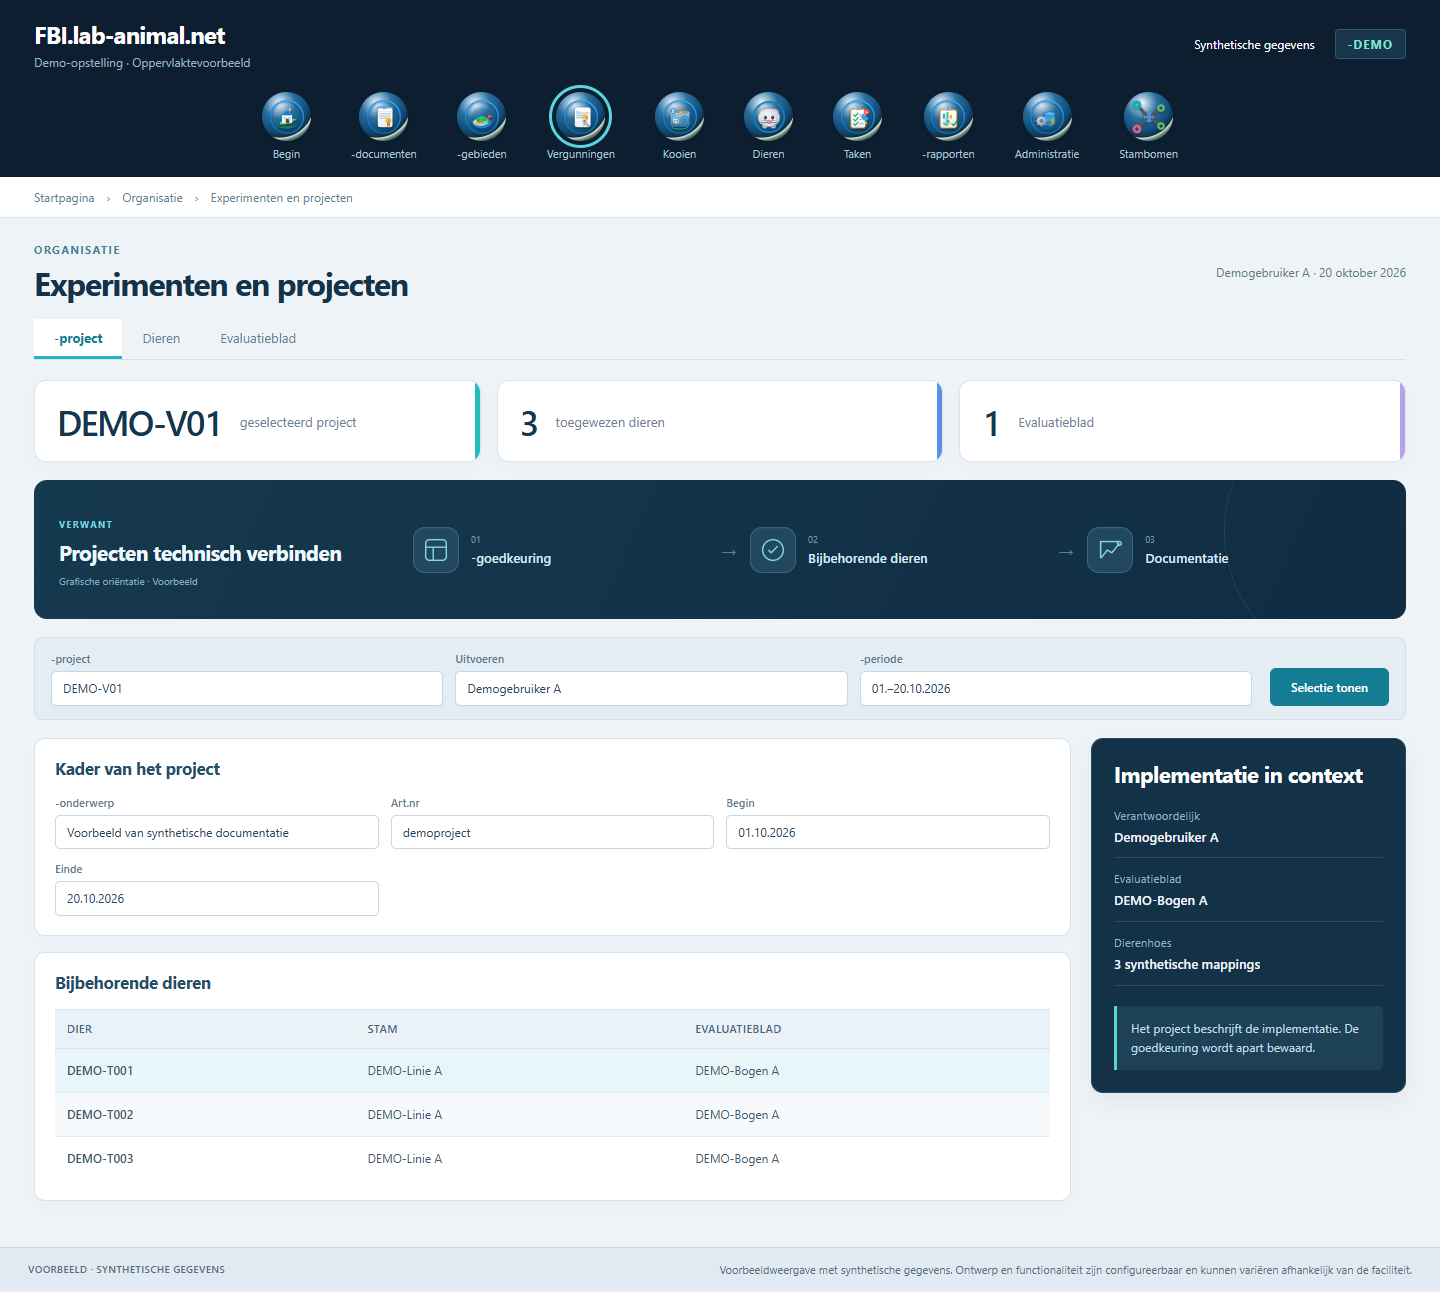Open the Taken navigation icon
This screenshot has width=1440, height=1292.
(857, 117)
